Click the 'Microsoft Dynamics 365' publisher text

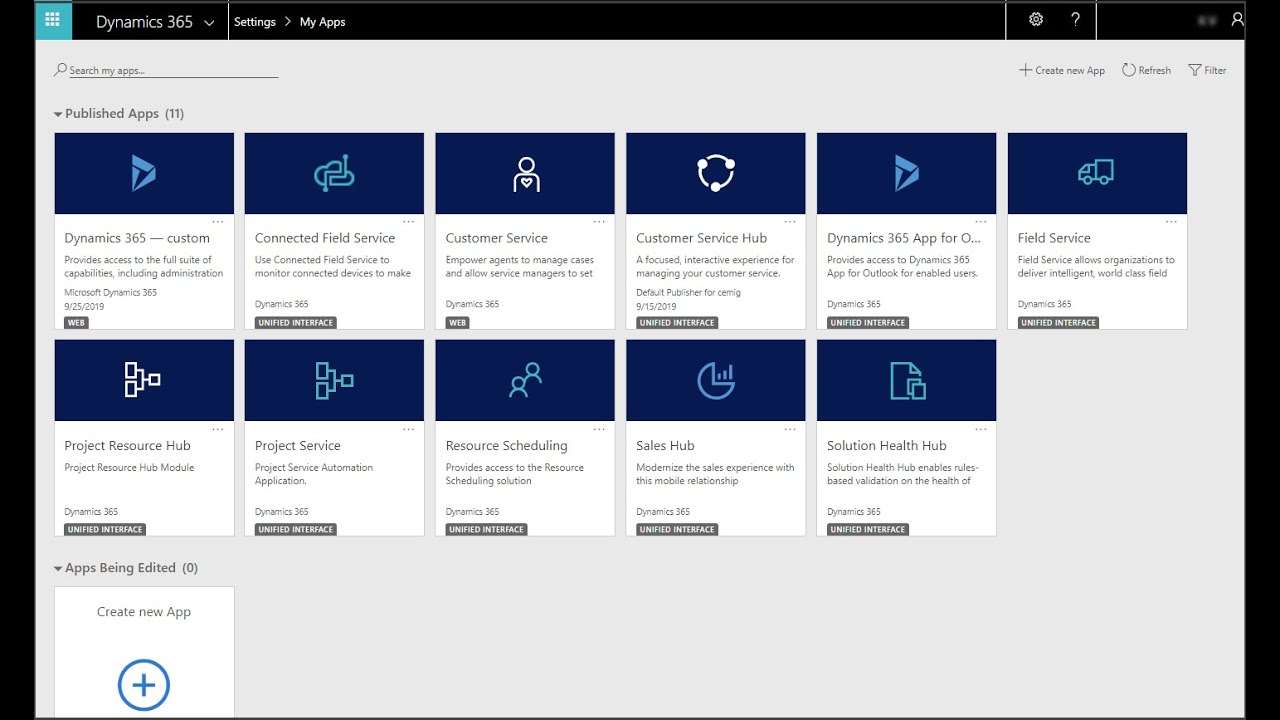110,293
